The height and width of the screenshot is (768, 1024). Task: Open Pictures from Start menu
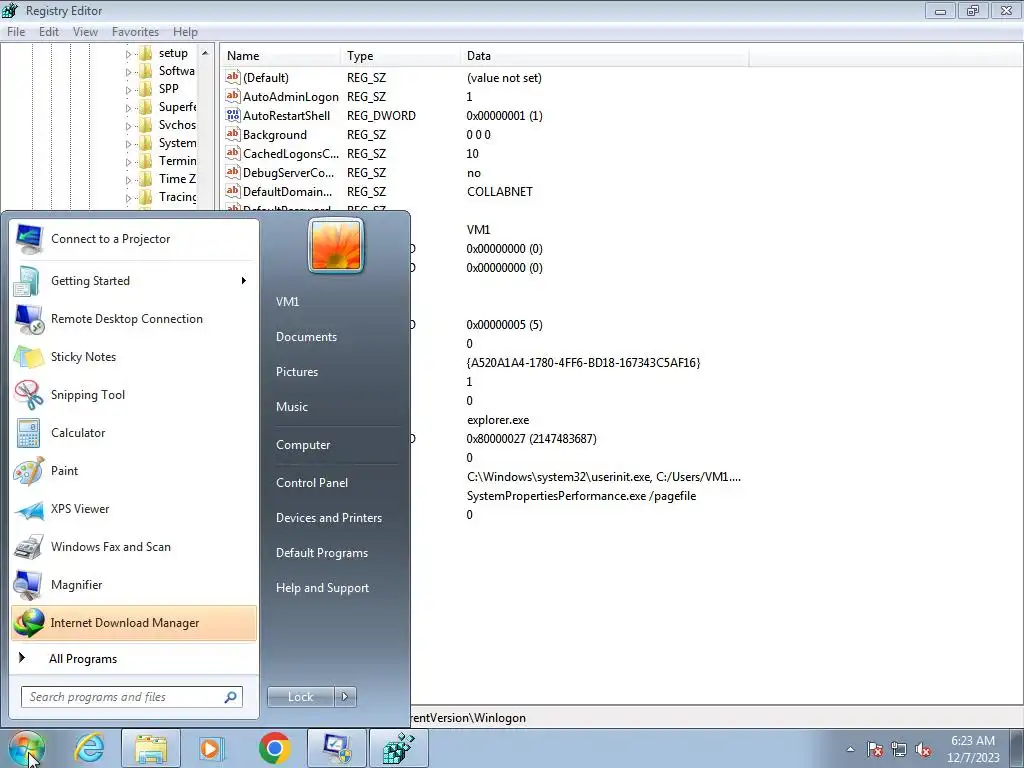(296, 372)
